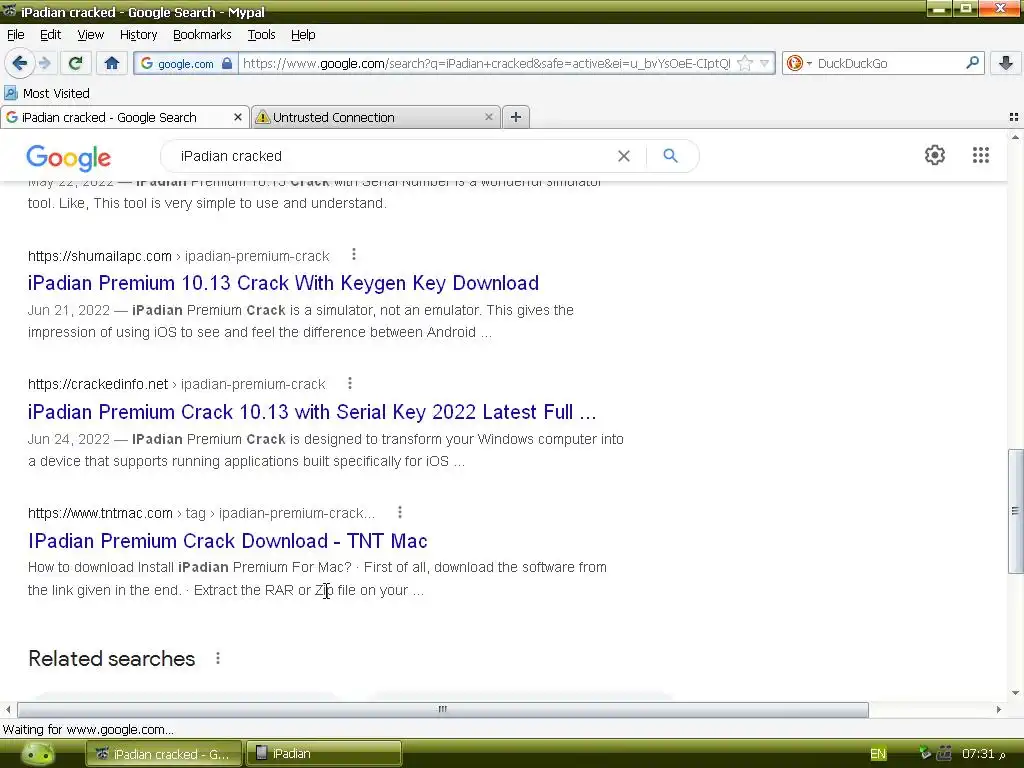Click the horizontal scrollbar right arrow

click(999, 709)
